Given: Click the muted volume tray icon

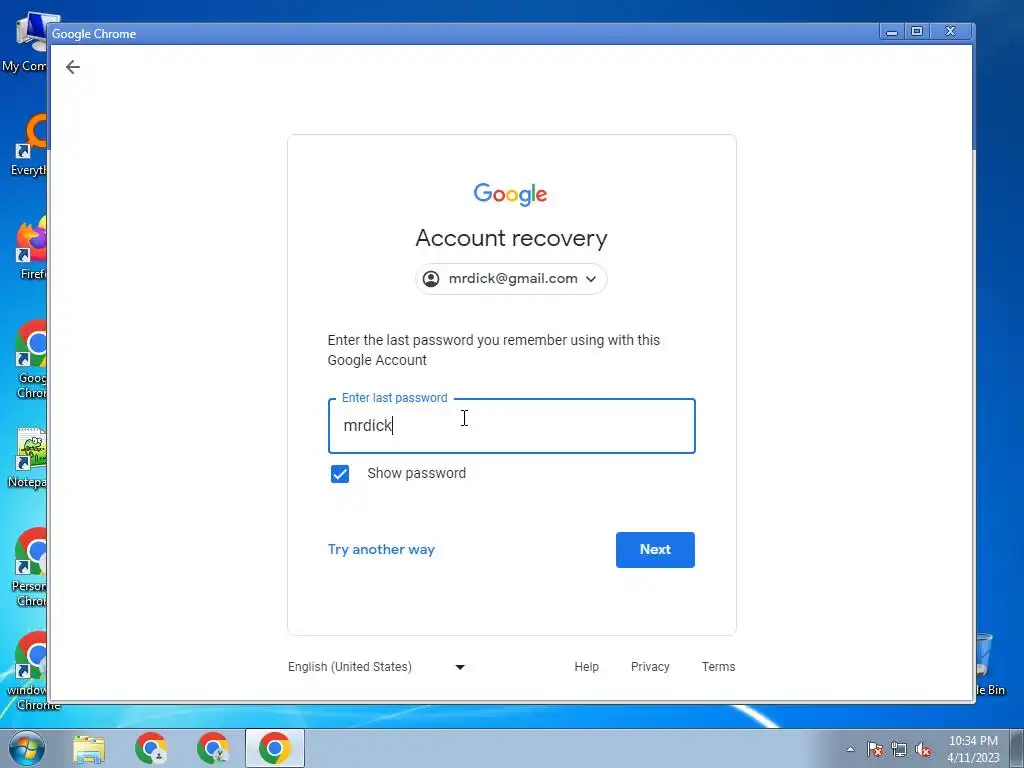Looking at the screenshot, I should tap(923, 749).
